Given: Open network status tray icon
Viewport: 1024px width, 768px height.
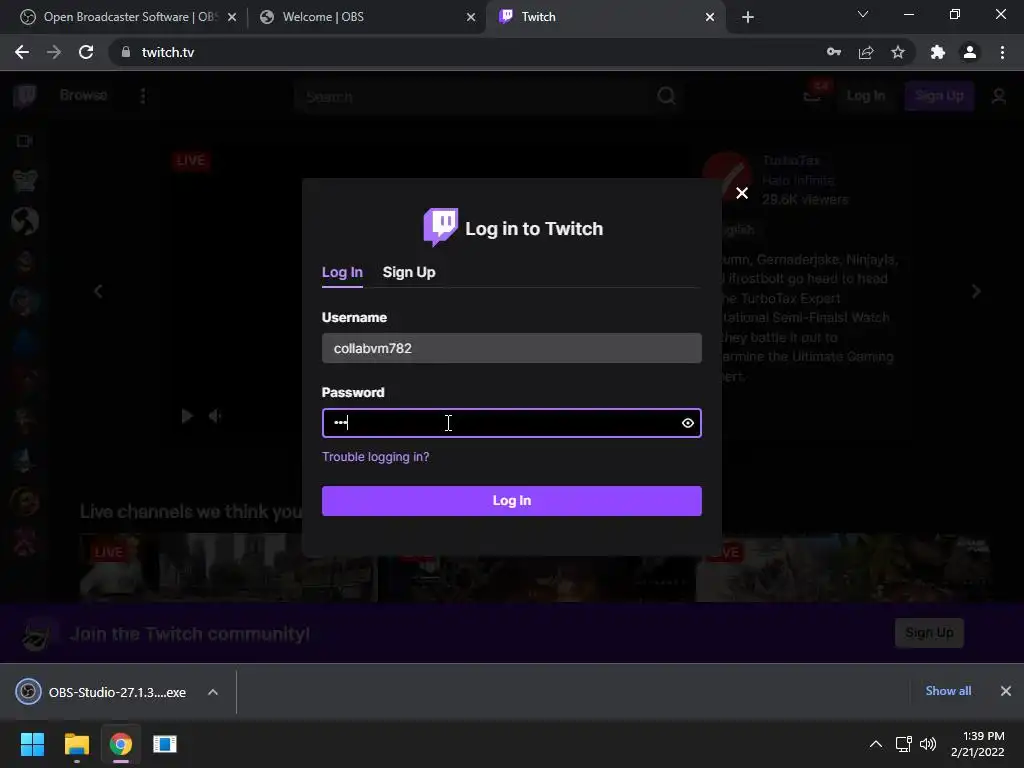Looking at the screenshot, I should (904, 744).
